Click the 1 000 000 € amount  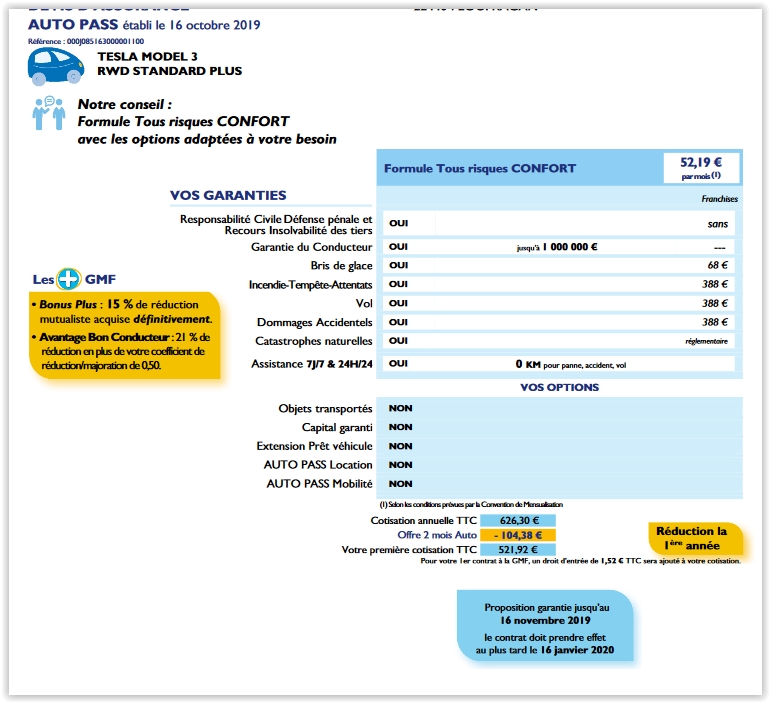570,247
